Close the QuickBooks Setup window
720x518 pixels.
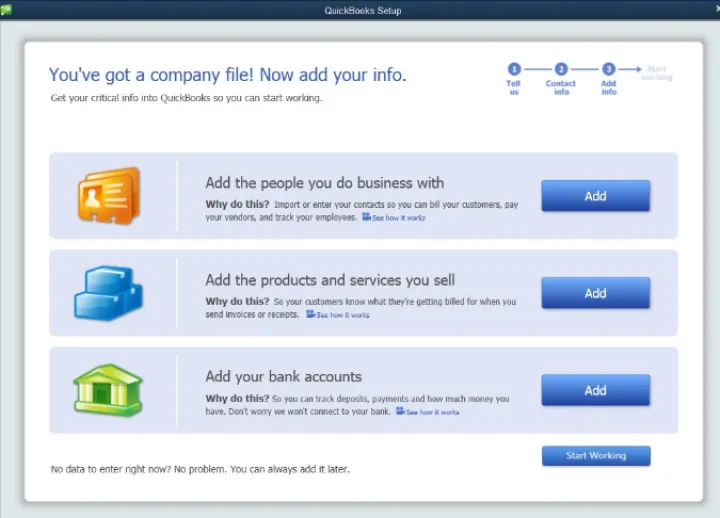coord(713,9)
